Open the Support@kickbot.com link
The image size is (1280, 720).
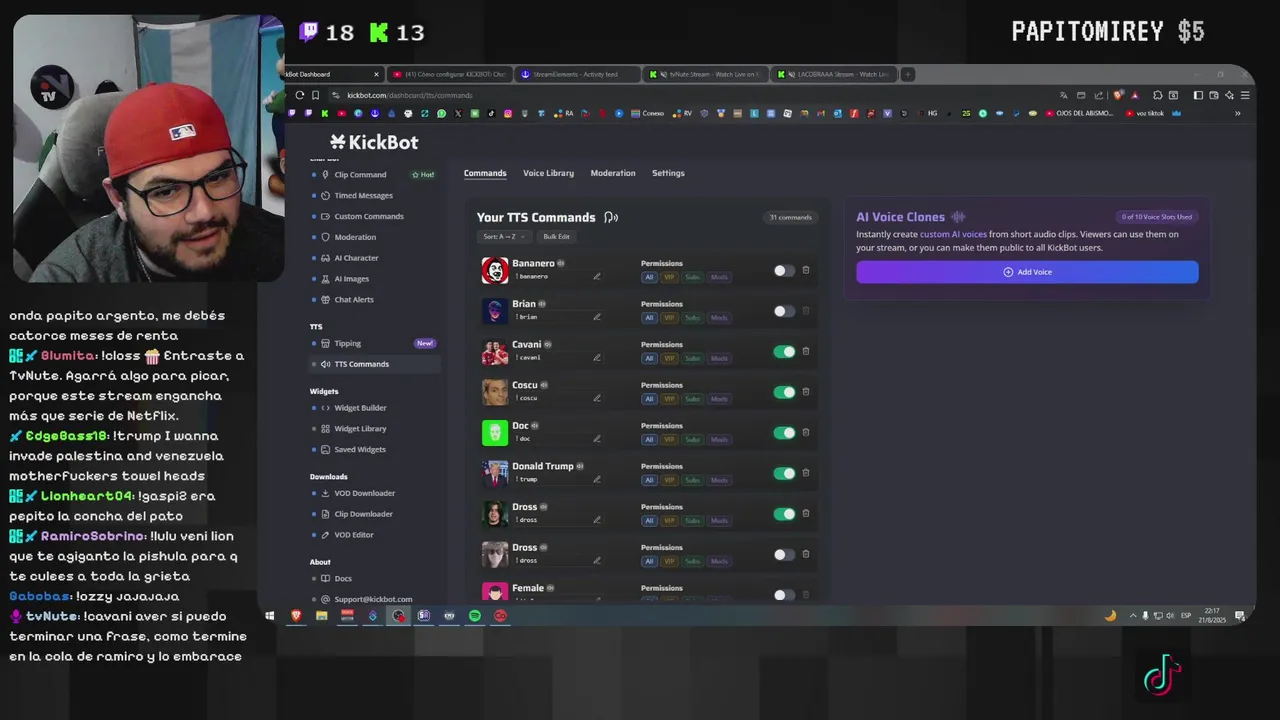[x=373, y=600]
